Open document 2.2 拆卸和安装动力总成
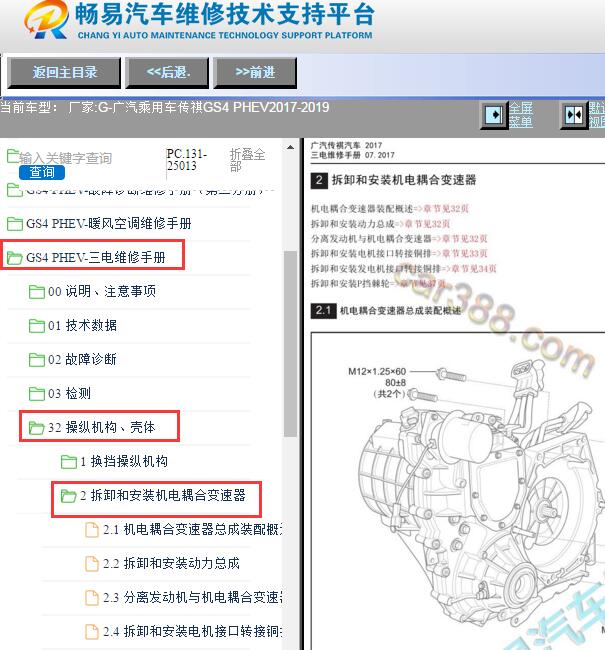Image resolution: width=605 pixels, height=650 pixels. [x=171, y=563]
